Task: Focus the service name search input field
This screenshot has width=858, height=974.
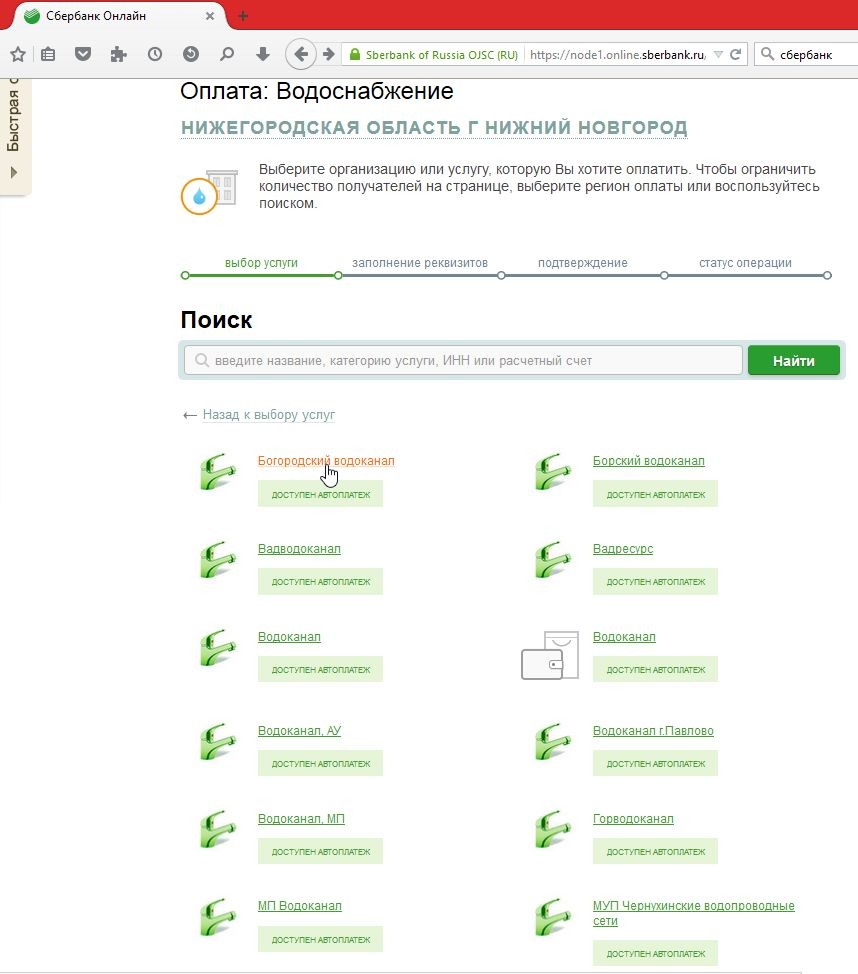Action: point(463,360)
